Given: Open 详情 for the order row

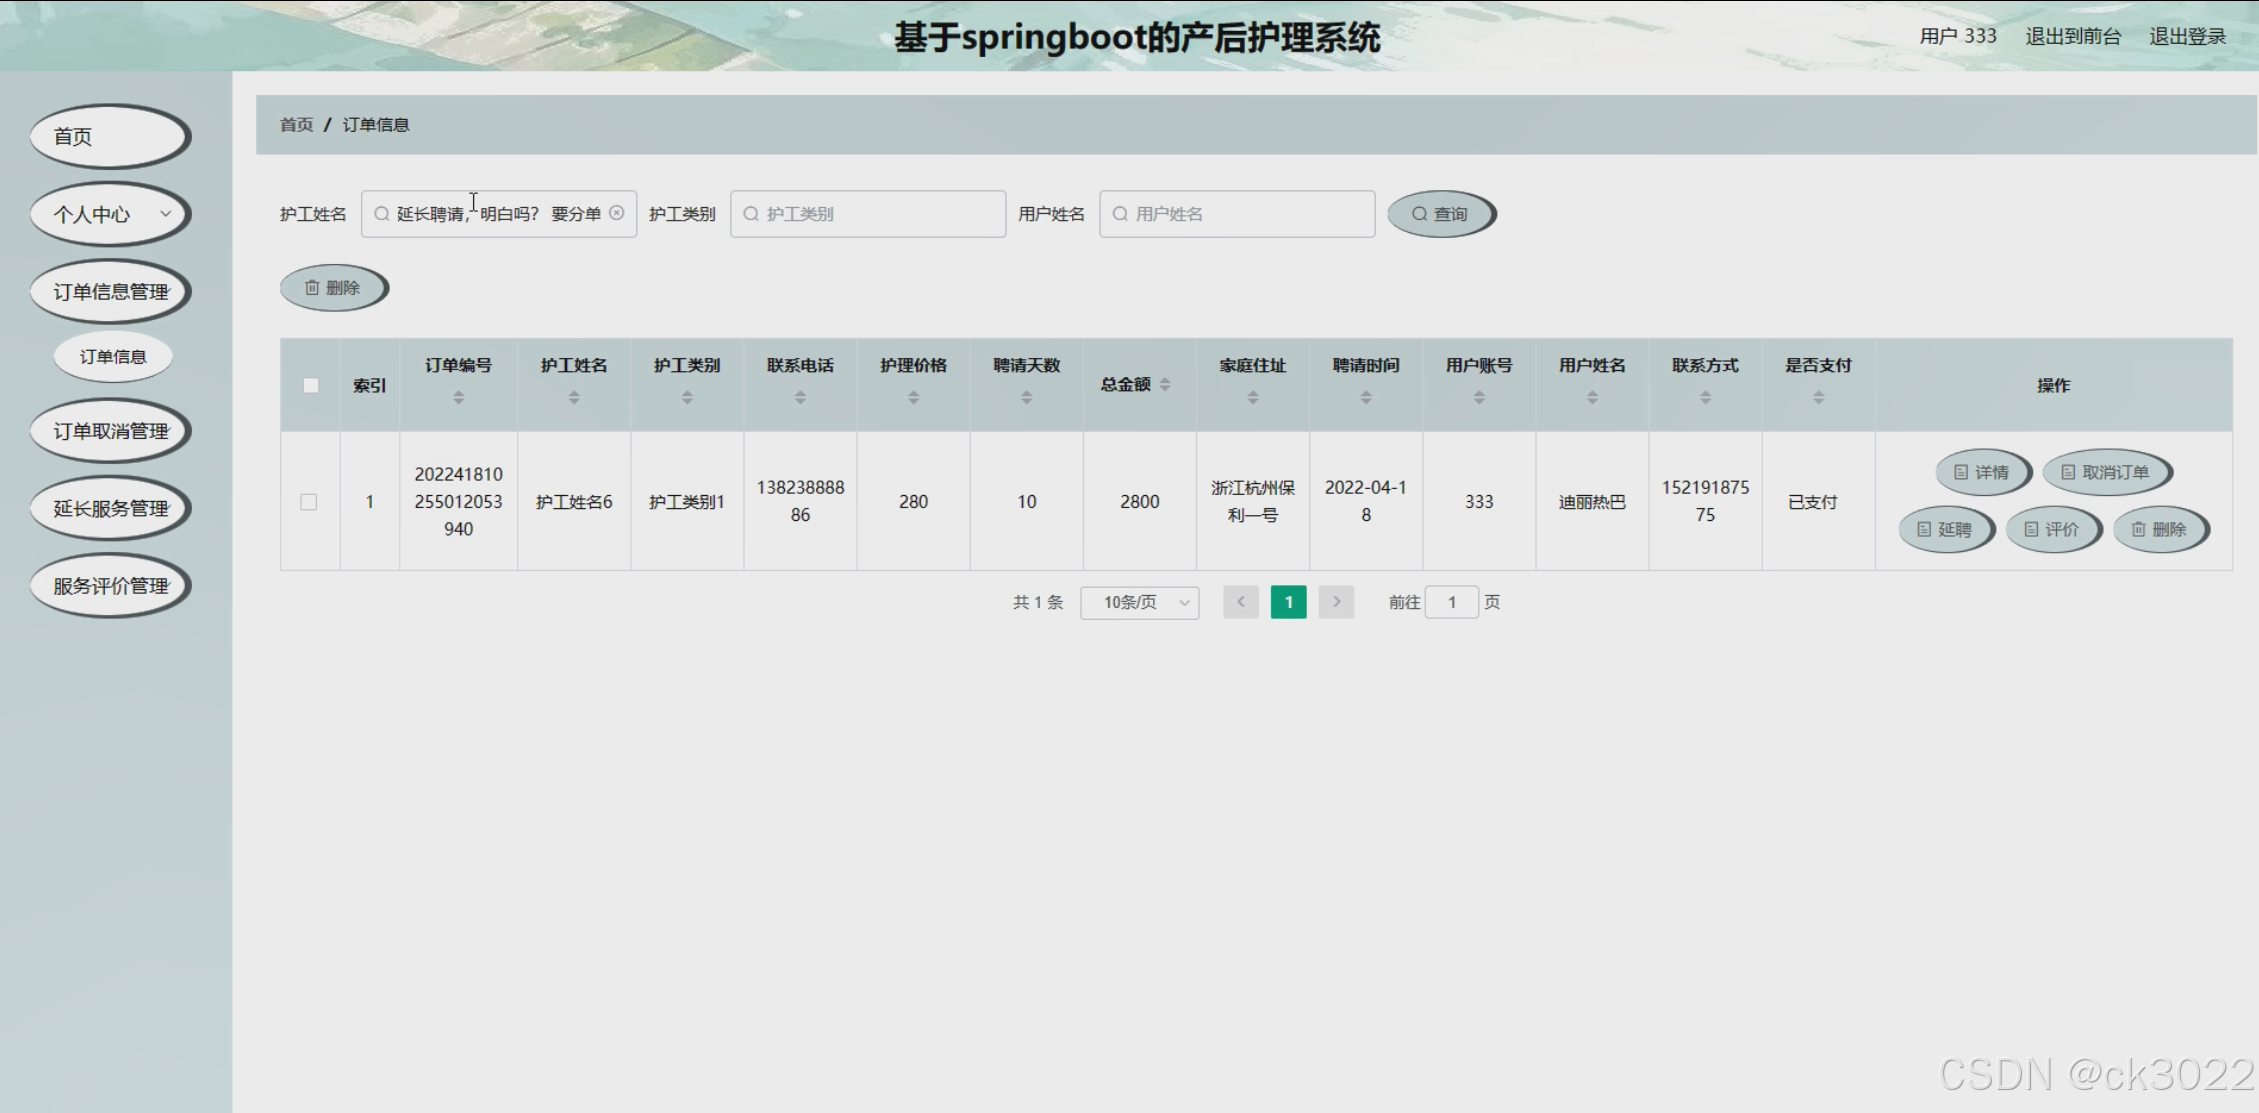Looking at the screenshot, I should [1982, 472].
